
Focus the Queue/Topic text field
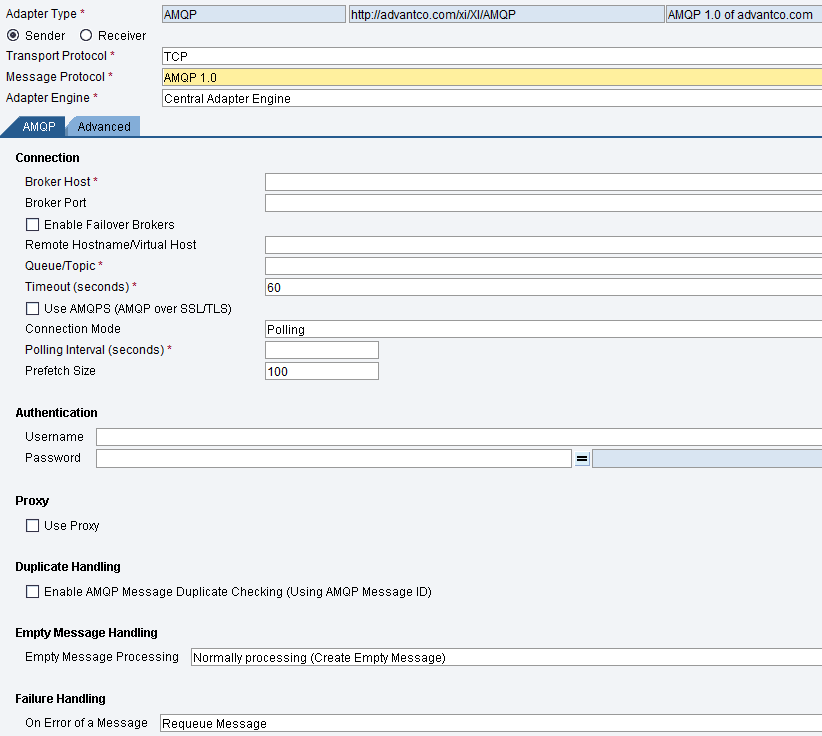(542, 266)
